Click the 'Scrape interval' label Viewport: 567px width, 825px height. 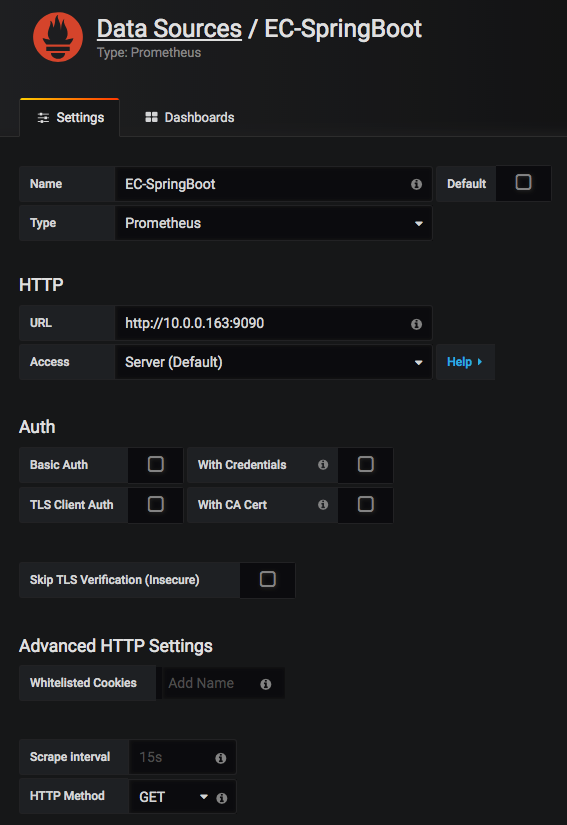click(x=70, y=757)
